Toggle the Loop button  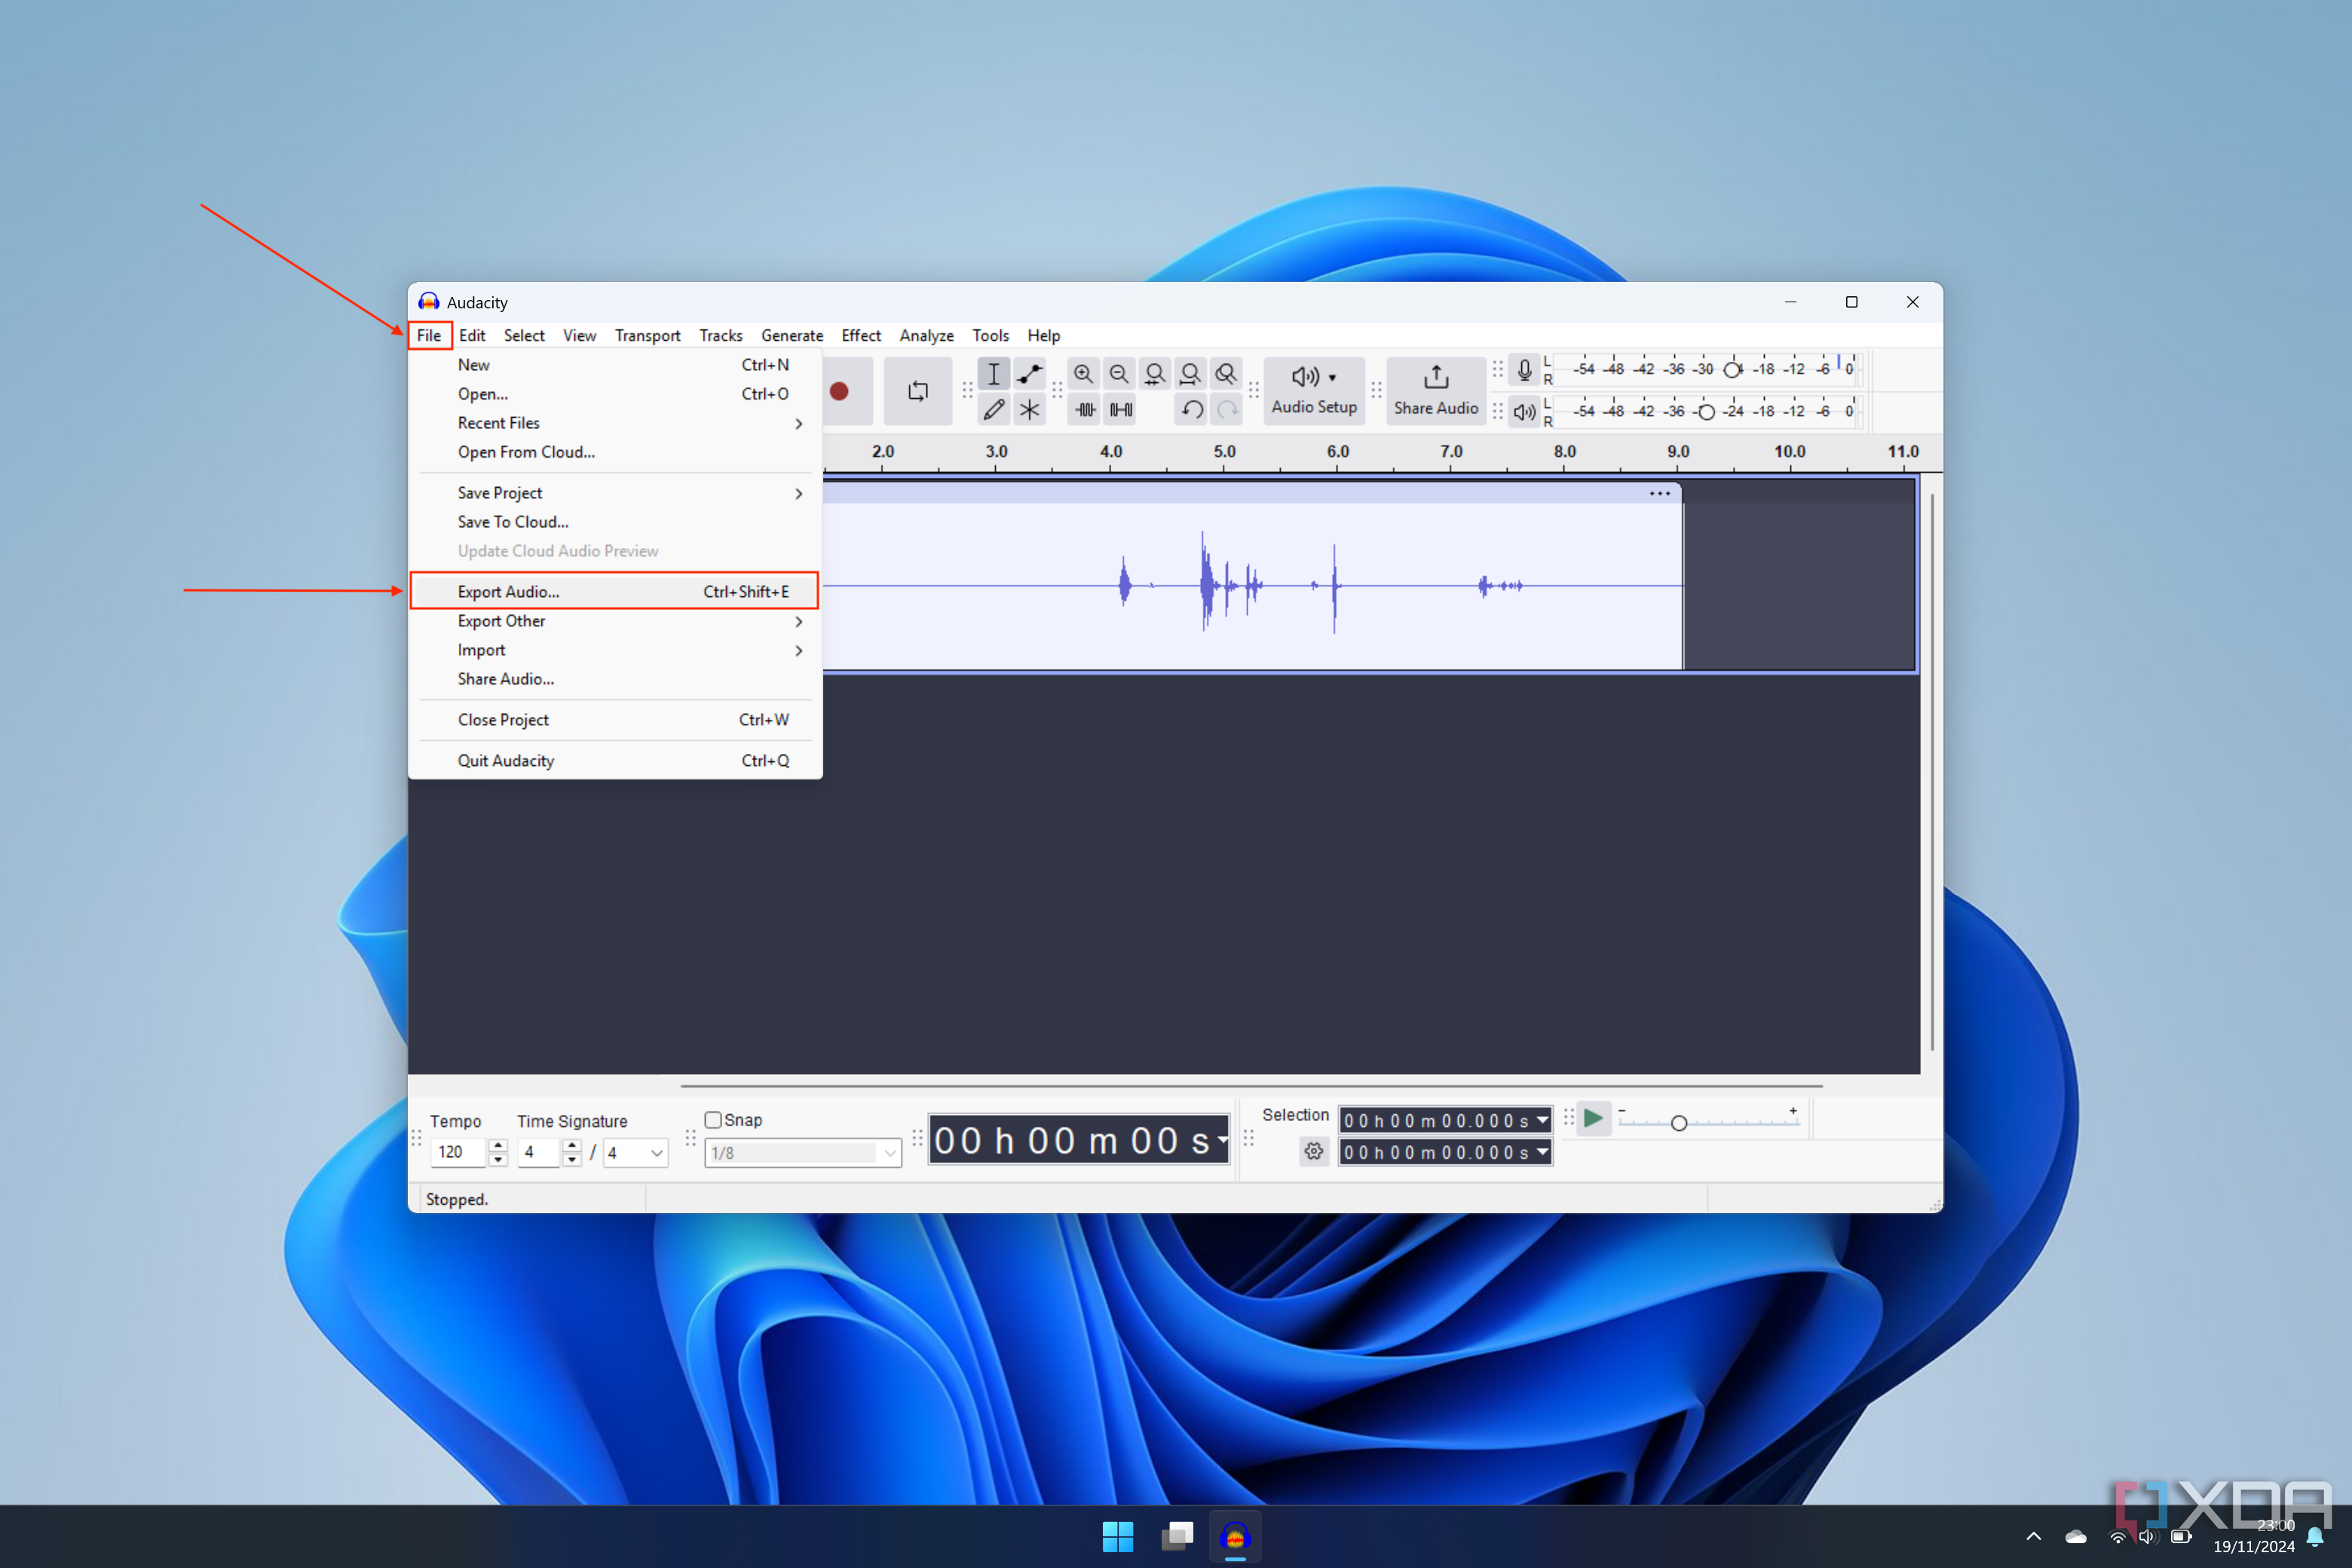coord(917,391)
